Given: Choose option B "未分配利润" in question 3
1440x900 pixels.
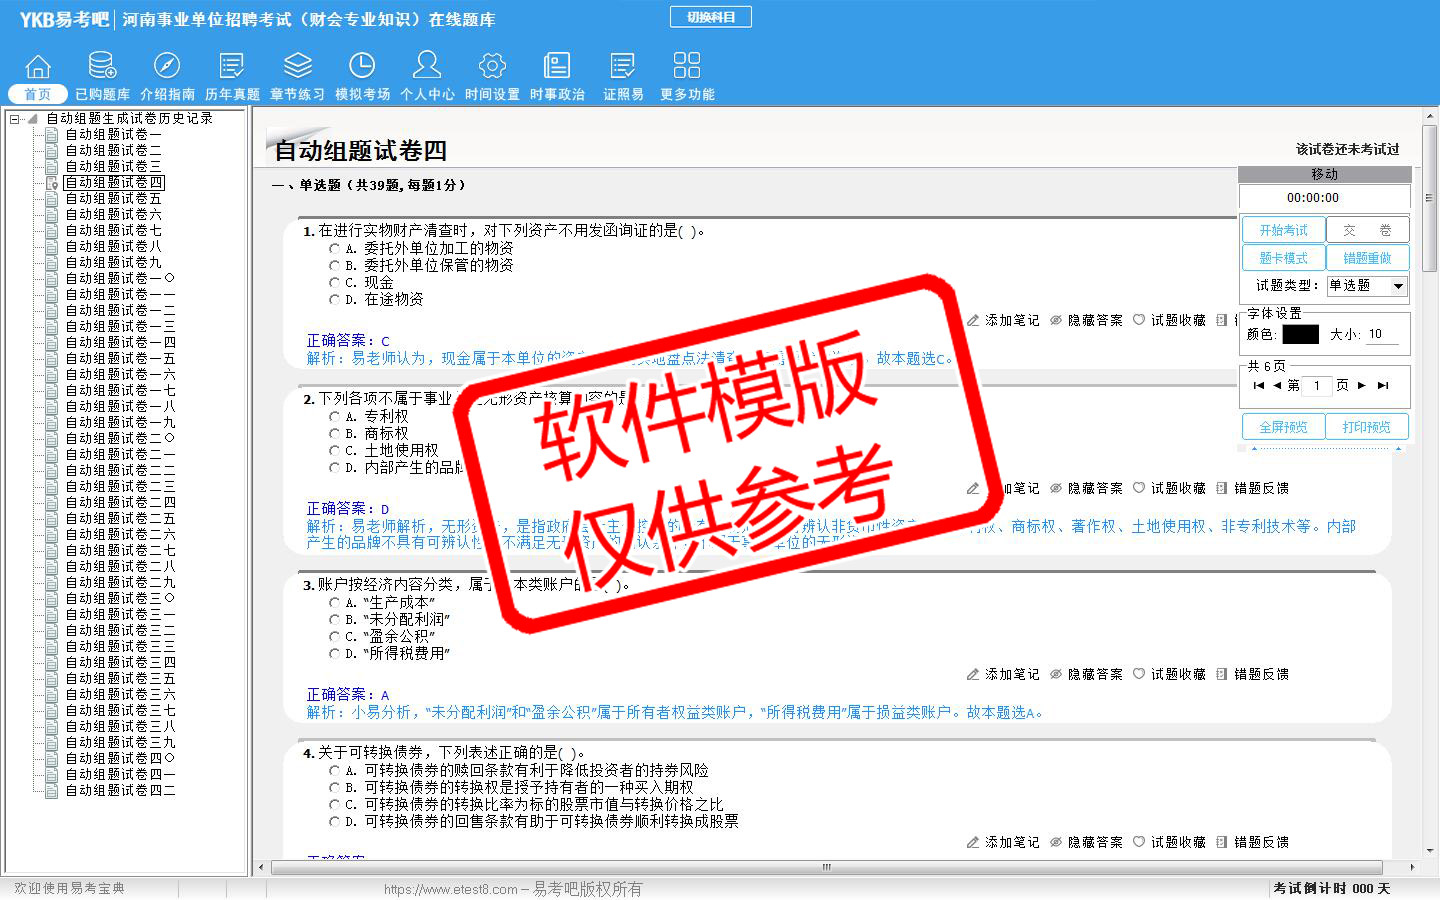Looking at the screenshot, I should (334, 620).
